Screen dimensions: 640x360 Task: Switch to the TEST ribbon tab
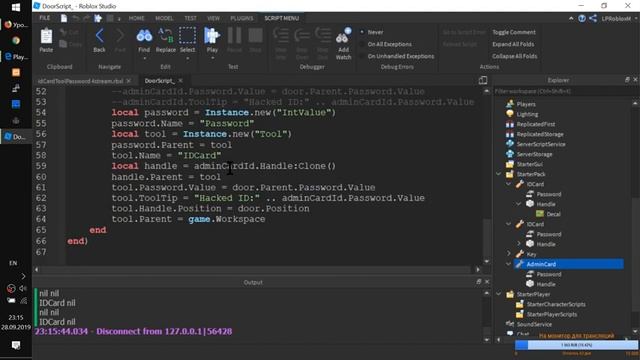pos(190,18)
